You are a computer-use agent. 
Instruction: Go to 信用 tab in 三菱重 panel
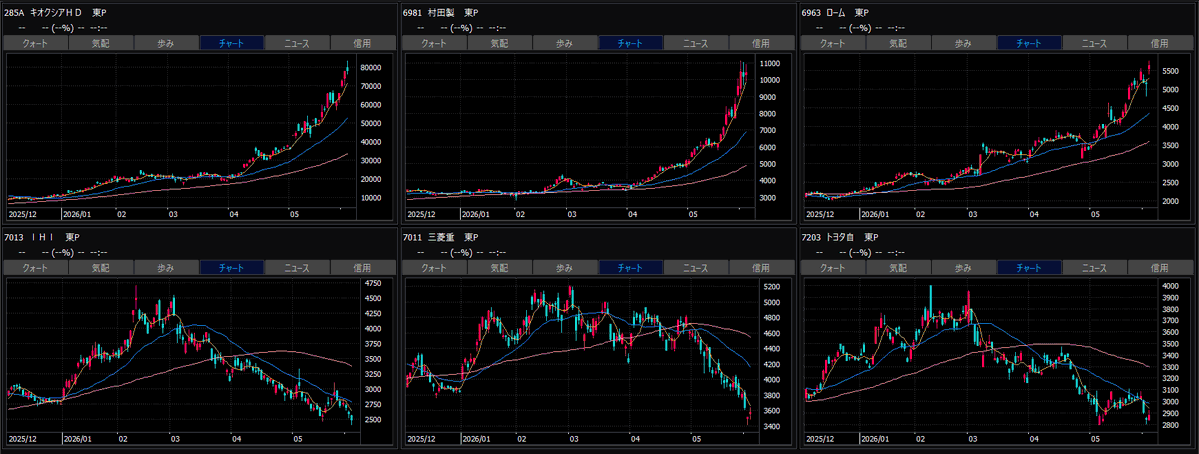pos(762,268)
